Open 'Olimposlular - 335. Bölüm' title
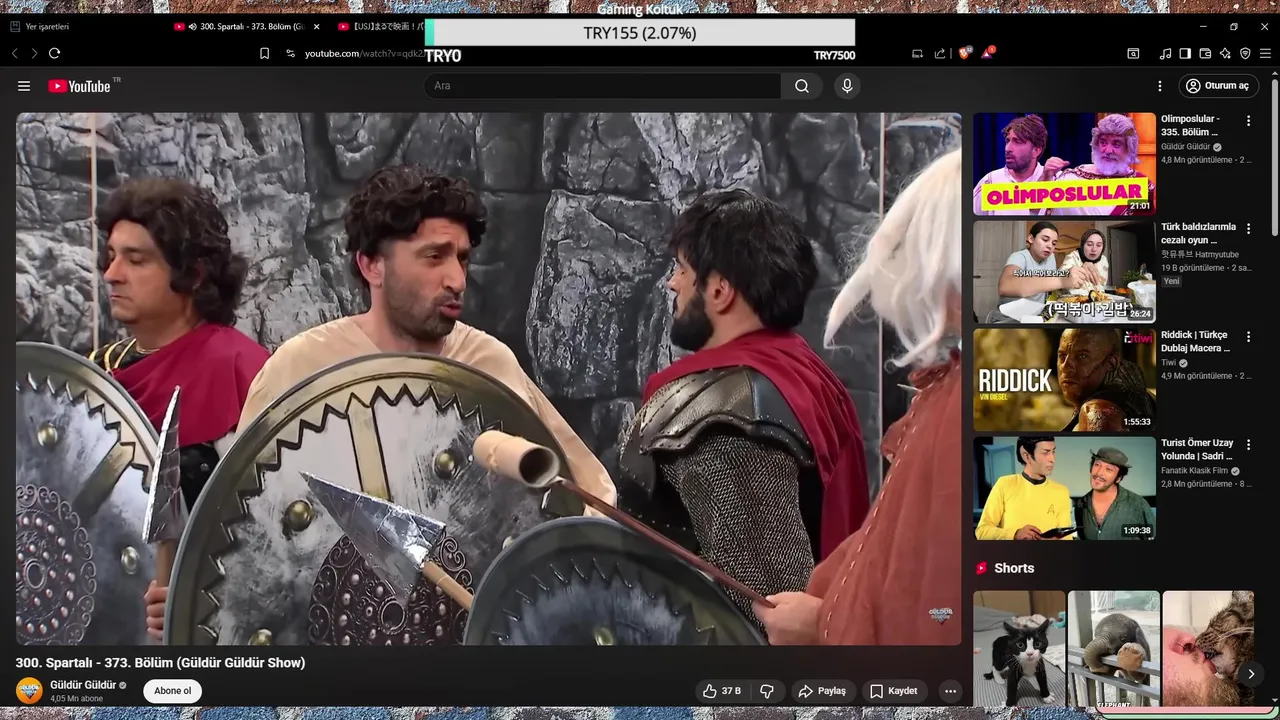The height and width of the screenshot is (720, 1280). (1190, 125)
